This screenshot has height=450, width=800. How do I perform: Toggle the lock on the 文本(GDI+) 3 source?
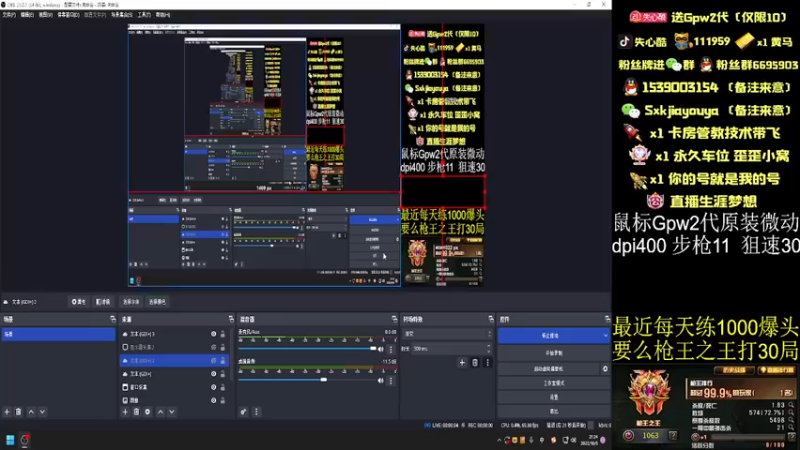click(x=222, y=334)
